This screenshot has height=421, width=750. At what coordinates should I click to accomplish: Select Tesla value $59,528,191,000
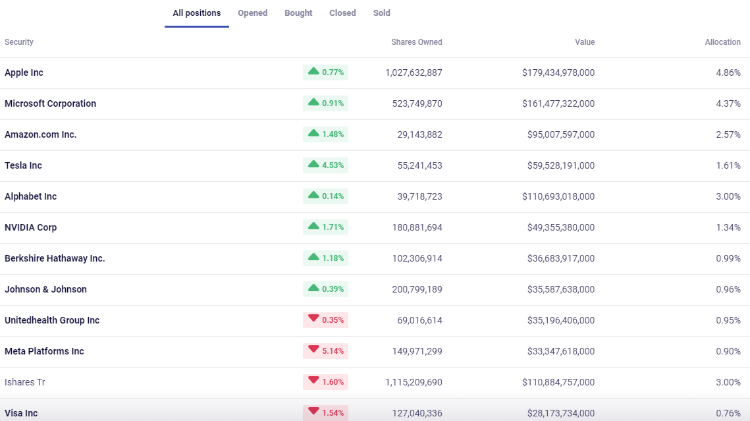click(x=561, y=166)
